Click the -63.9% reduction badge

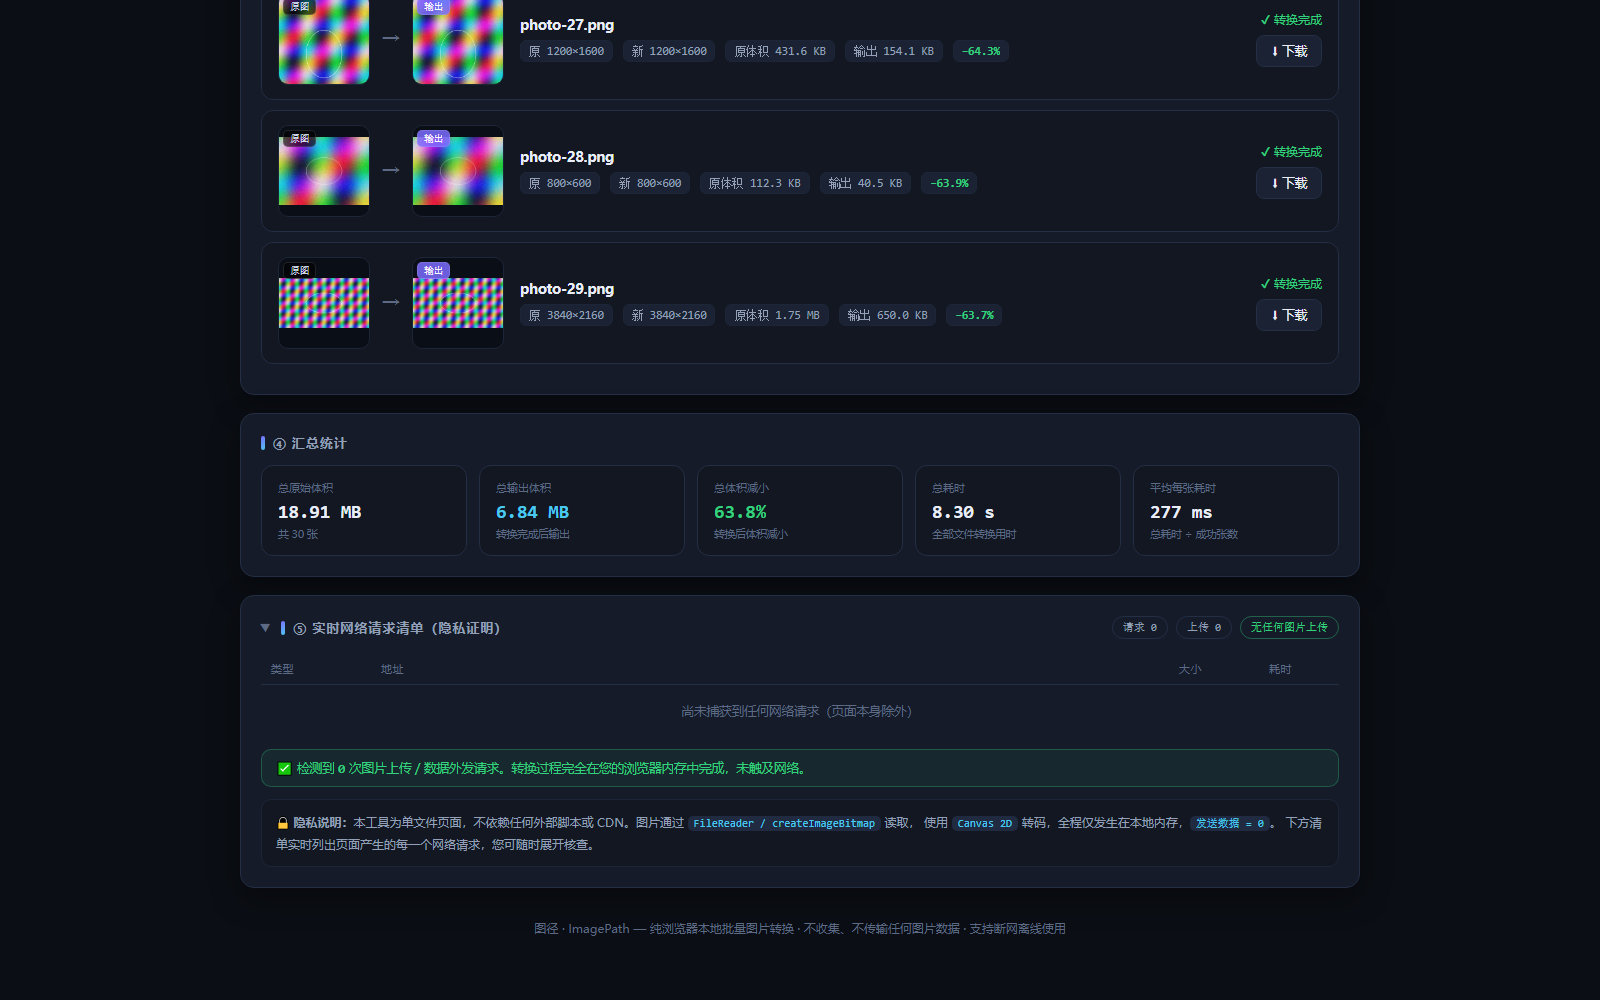pos(949,183)
